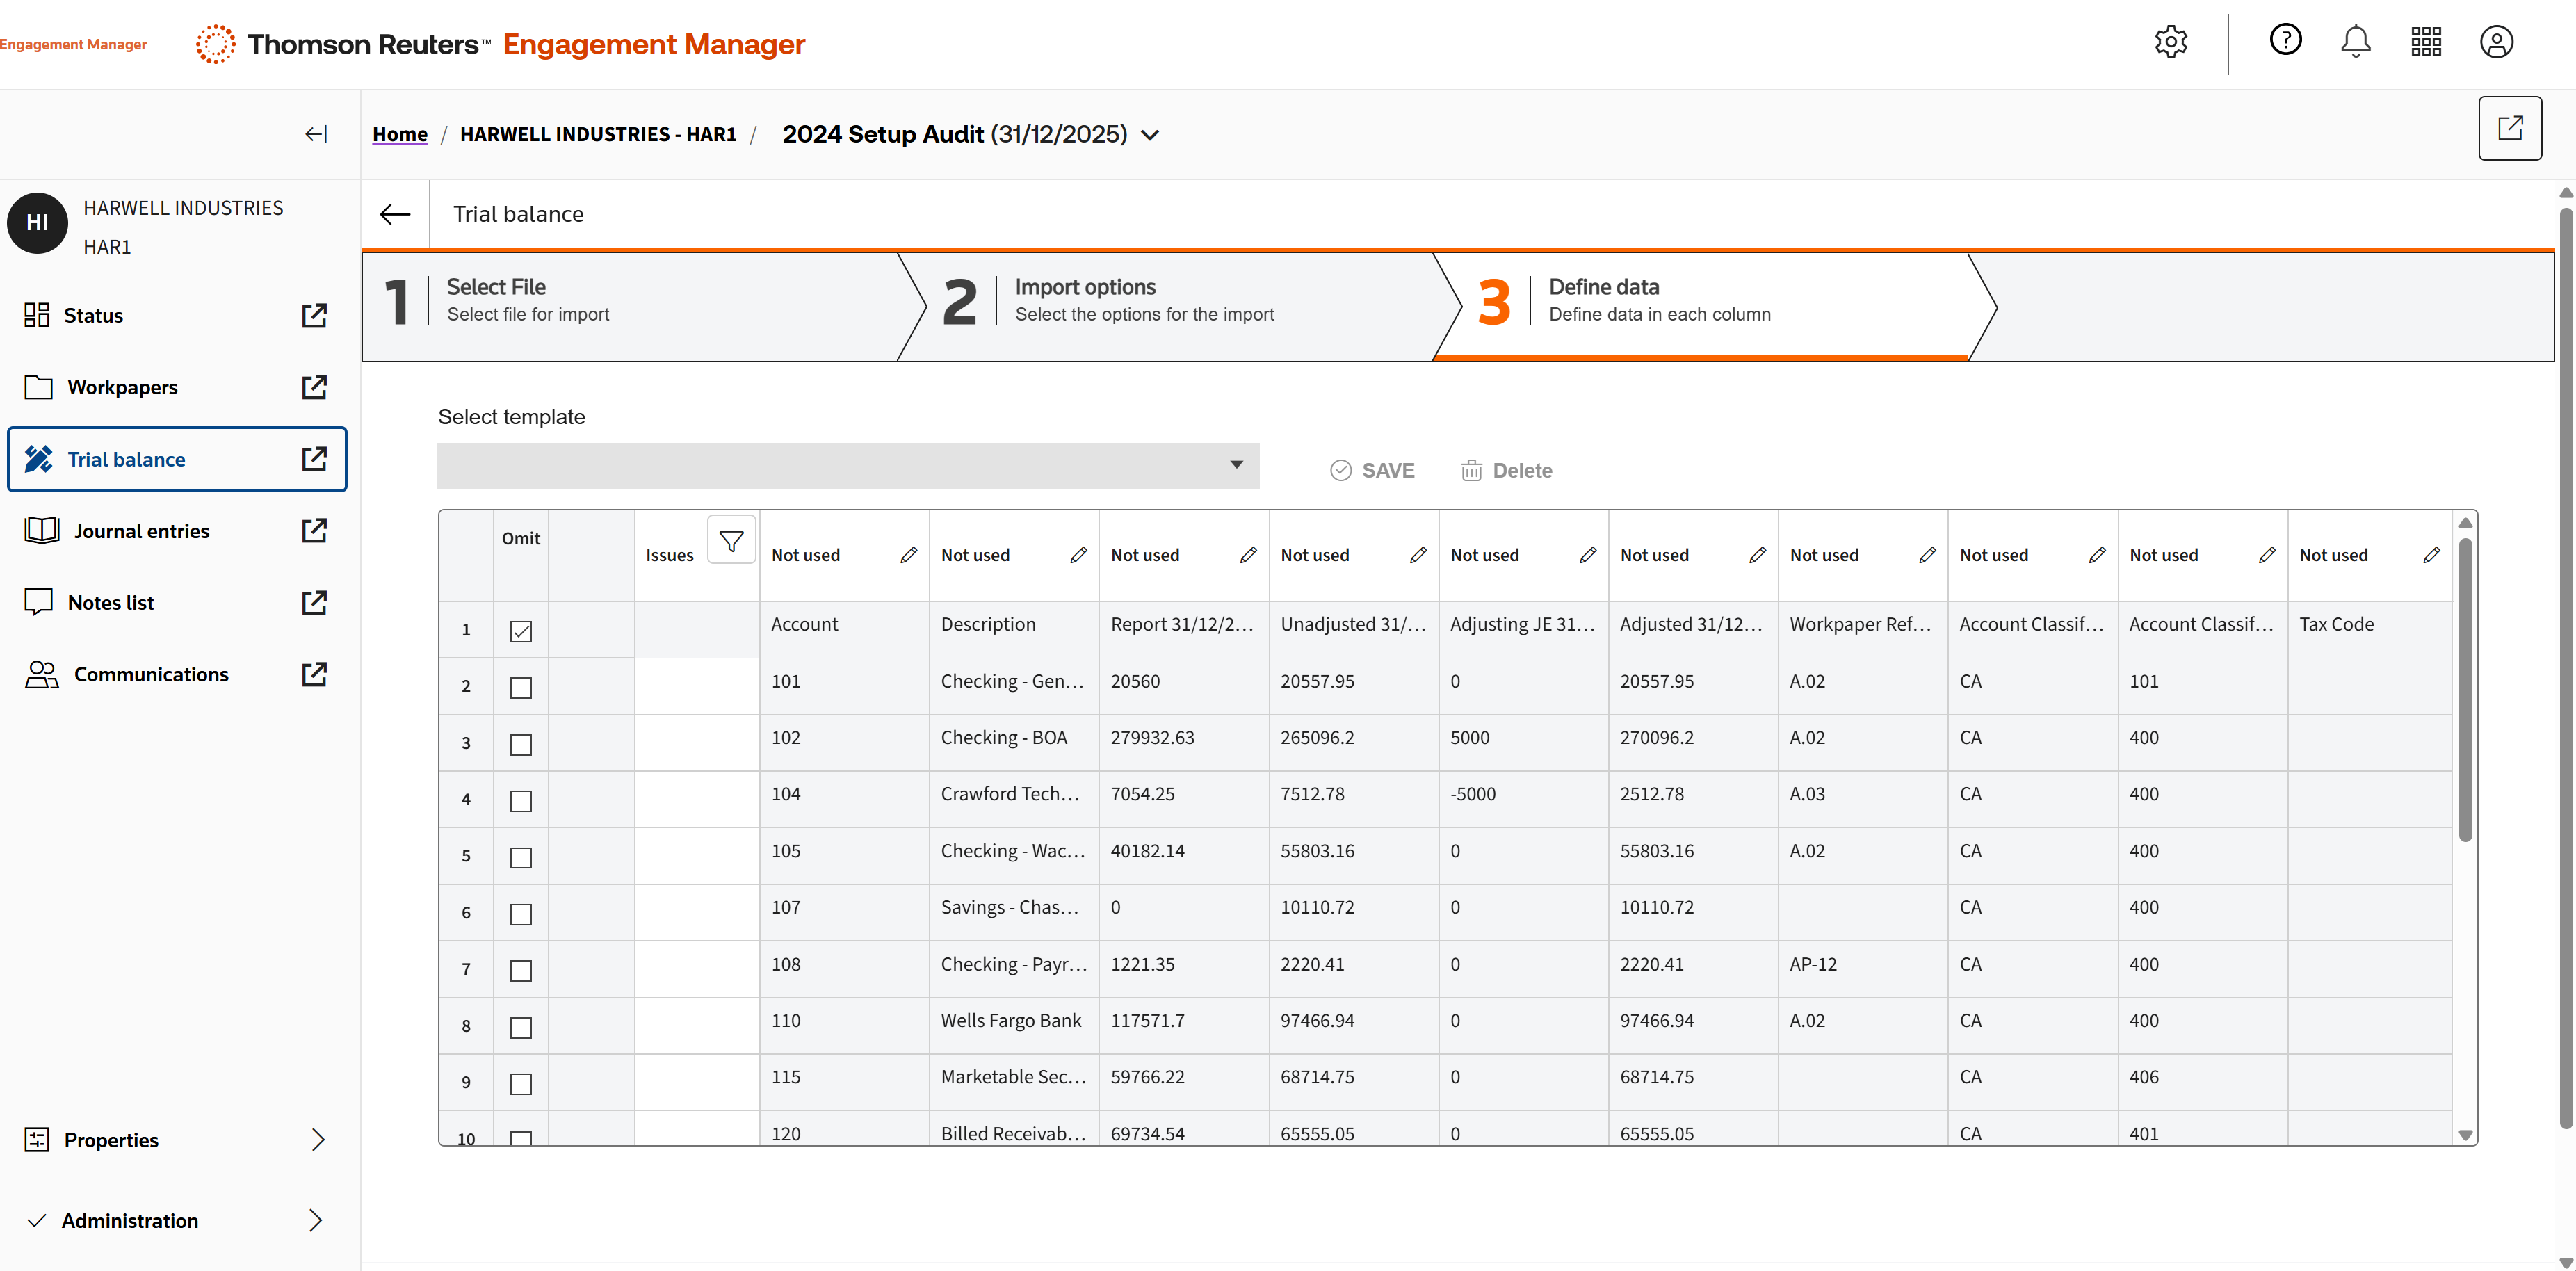Check the Omit checkbox for row 2

(x=521, y=688)
